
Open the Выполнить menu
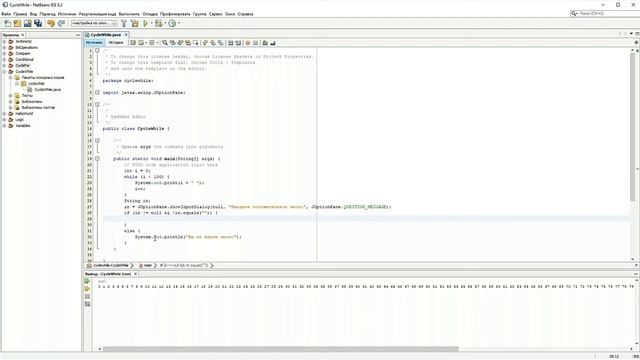(x=129, y=14)
